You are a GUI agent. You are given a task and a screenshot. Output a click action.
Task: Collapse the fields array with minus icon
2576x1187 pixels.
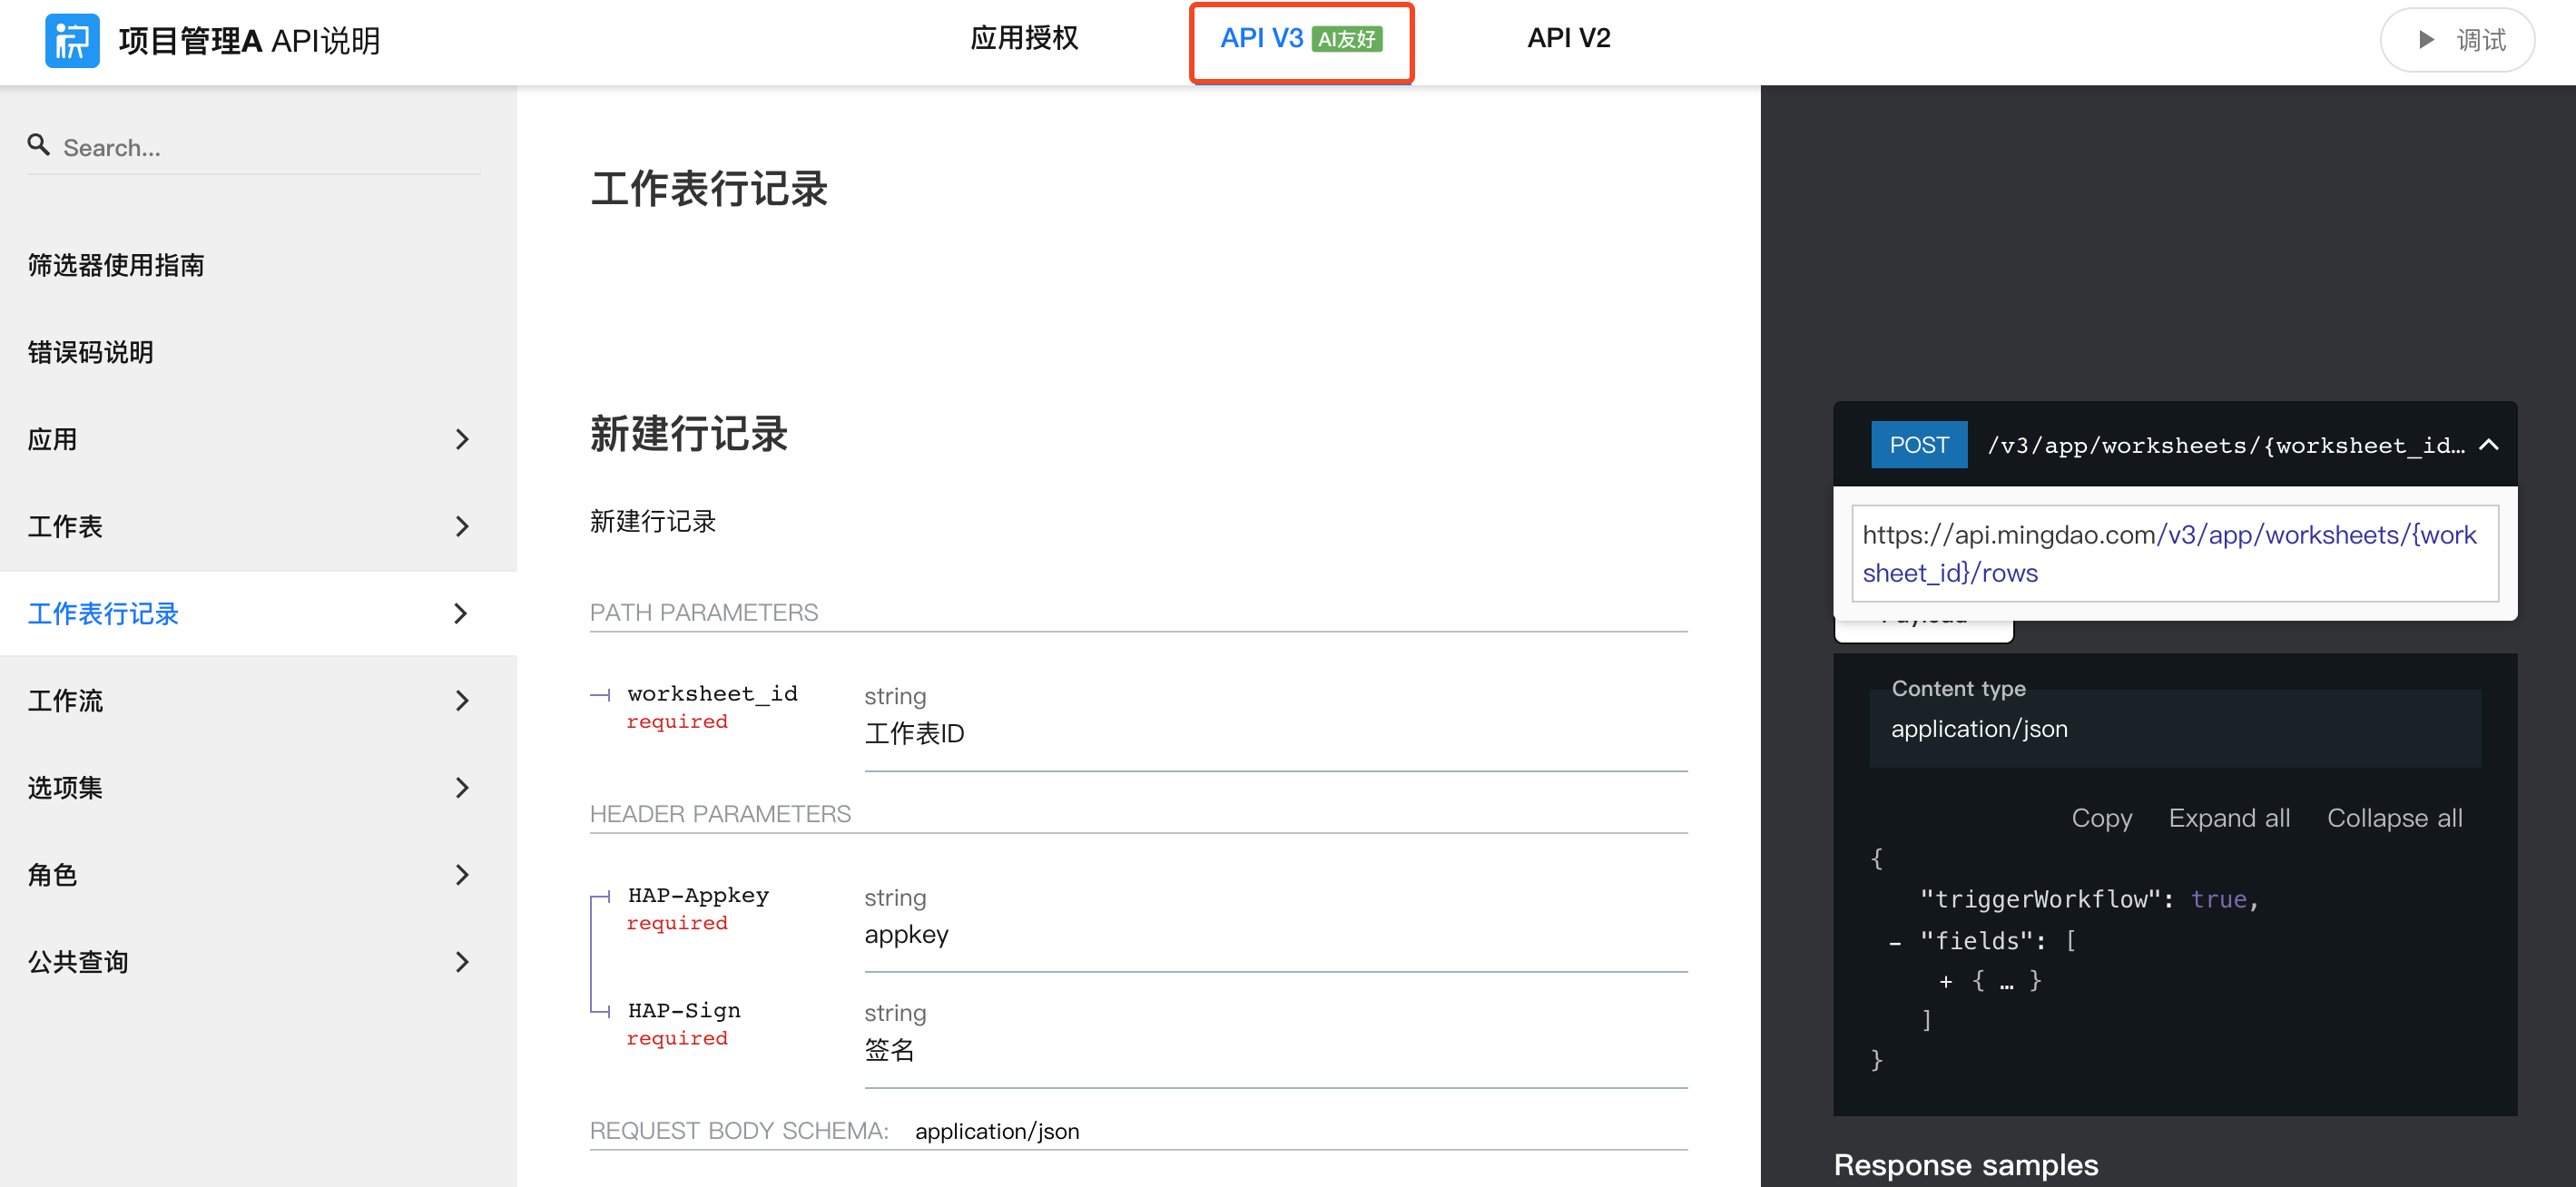click(x=1894, y=942)
